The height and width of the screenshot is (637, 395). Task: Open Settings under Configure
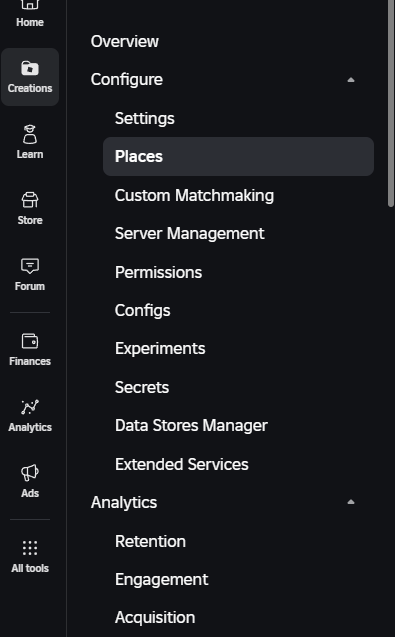(x=145, y=118)
